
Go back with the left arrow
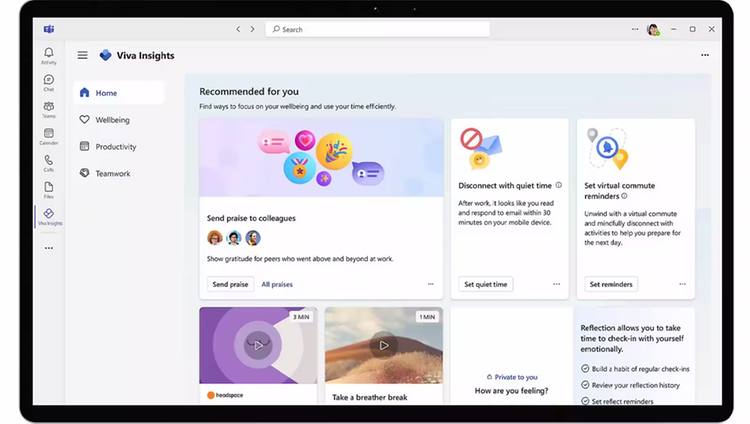tap(238, 29)
